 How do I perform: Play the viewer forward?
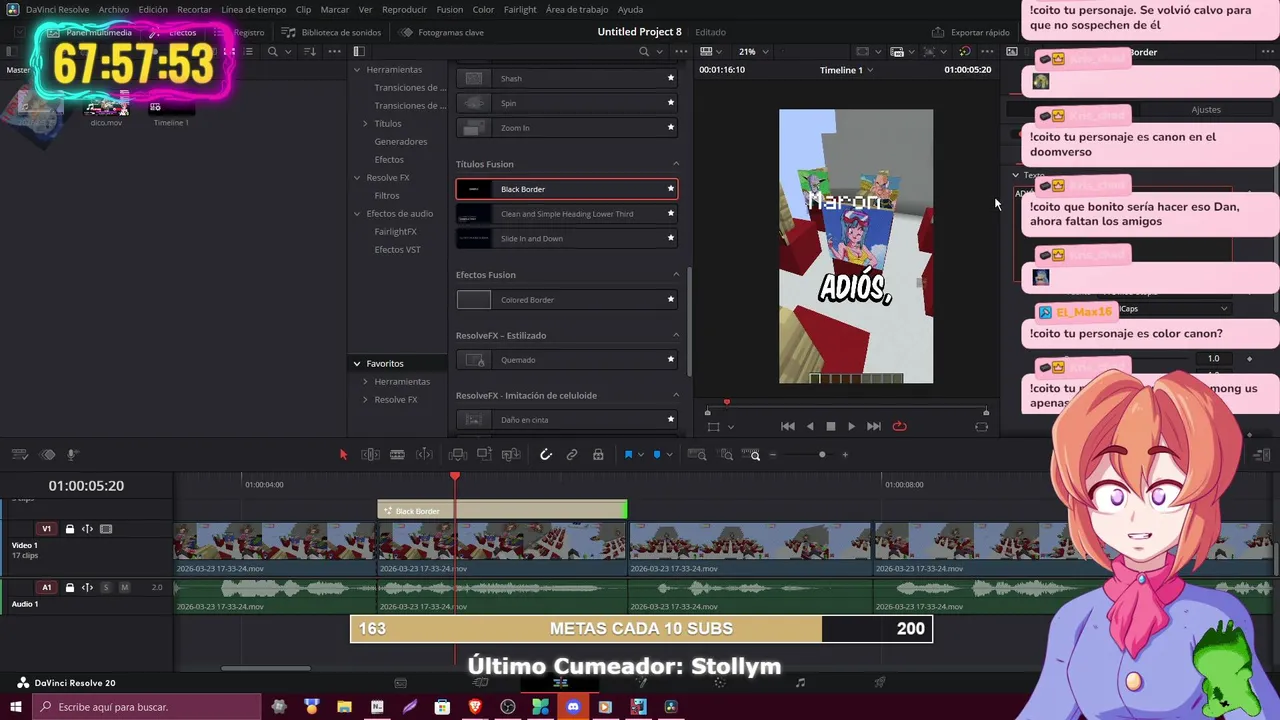pyautogui.click(x=851, y=426)
